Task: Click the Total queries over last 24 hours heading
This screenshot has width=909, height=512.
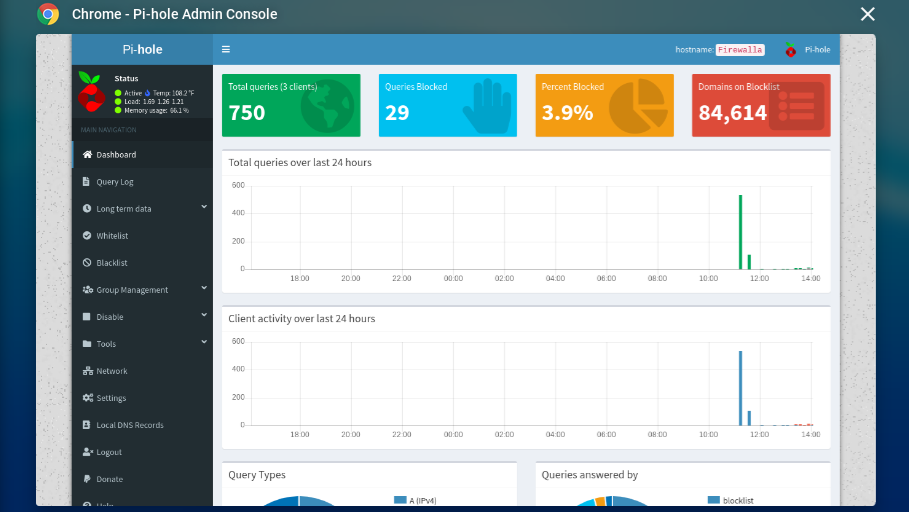Action: click(300, 162)
